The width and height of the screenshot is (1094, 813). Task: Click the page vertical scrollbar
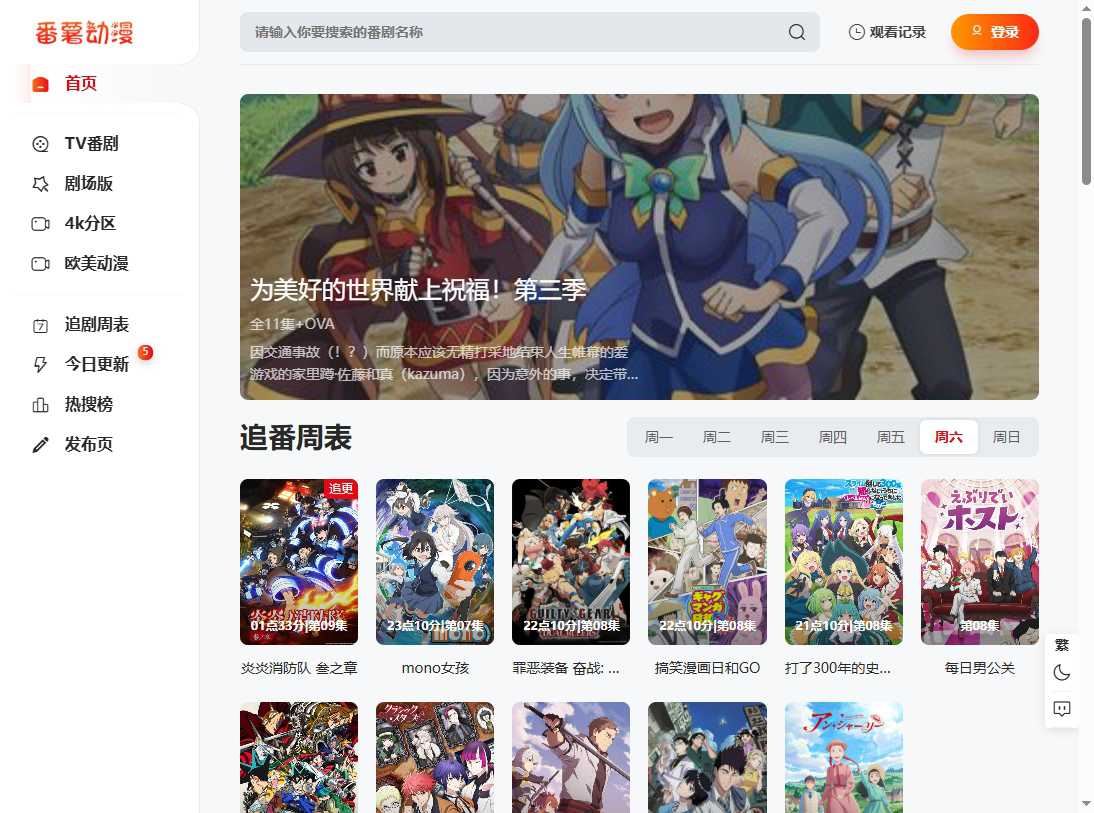click(1086, 100)
